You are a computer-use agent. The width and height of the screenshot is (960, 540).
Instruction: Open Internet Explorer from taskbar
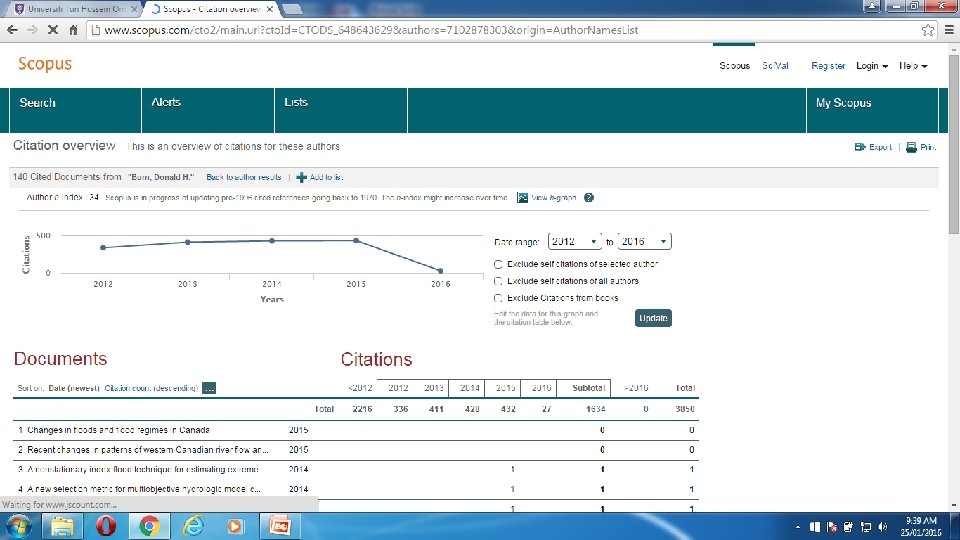pos(193,527)
